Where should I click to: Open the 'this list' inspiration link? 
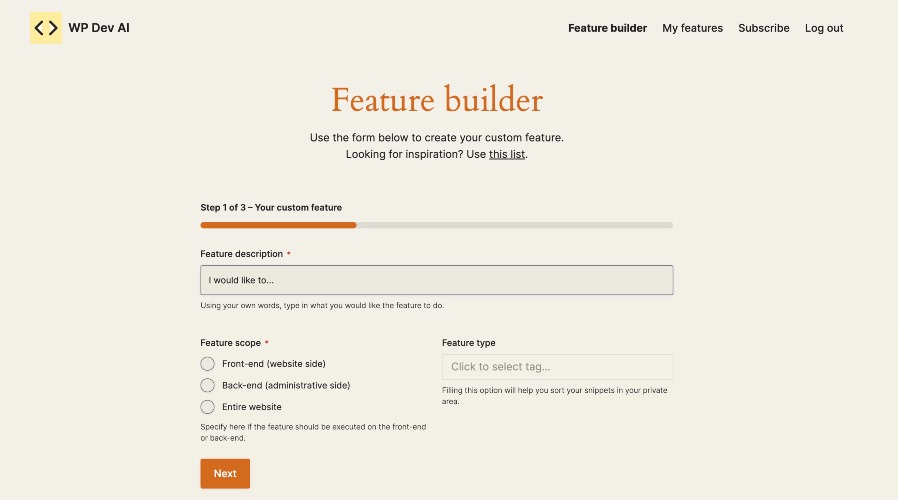tap(507, 154)
